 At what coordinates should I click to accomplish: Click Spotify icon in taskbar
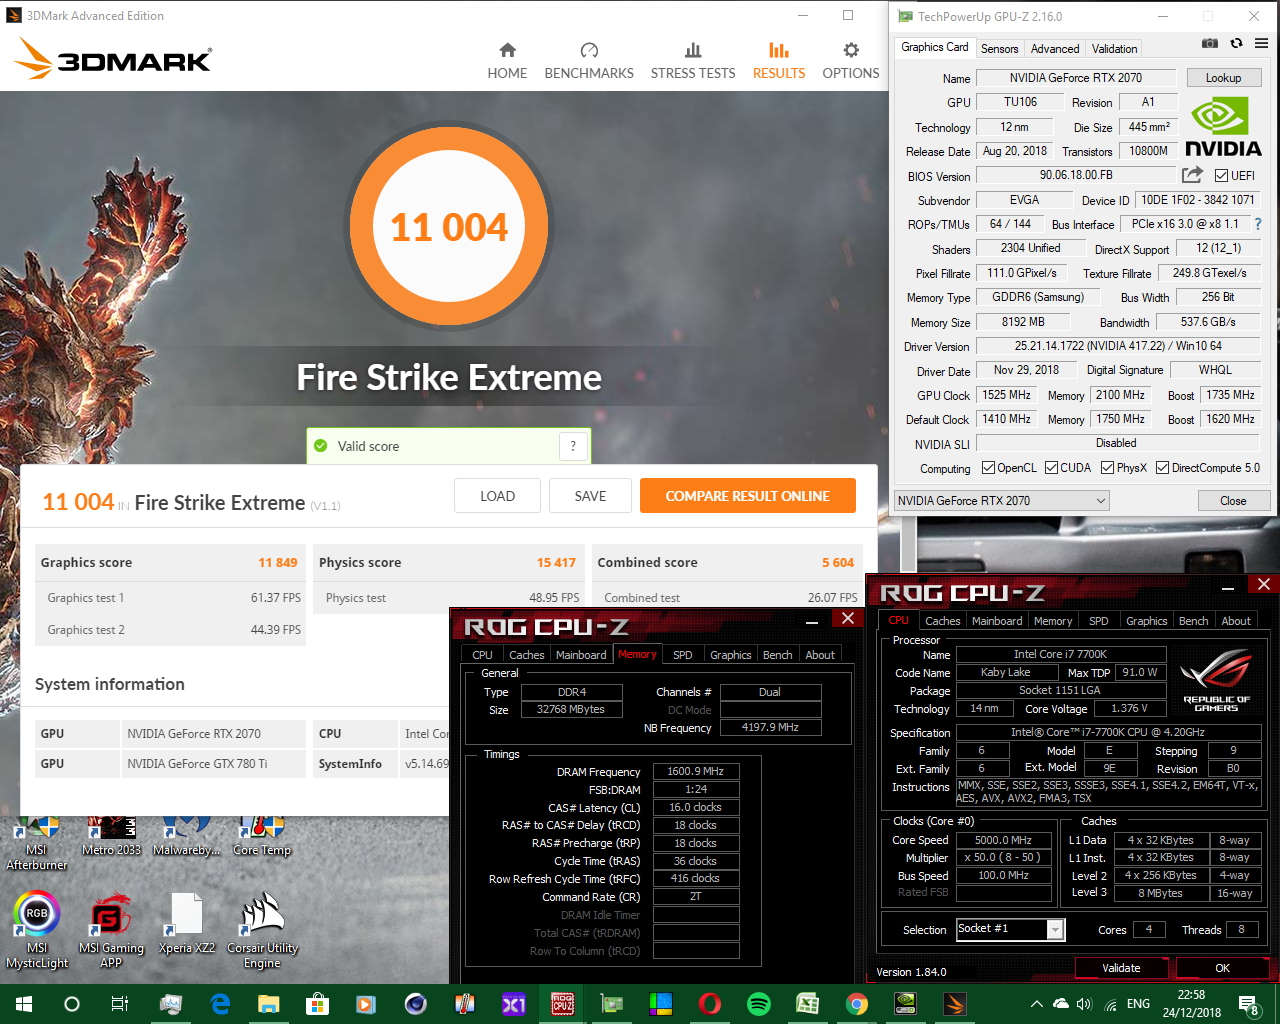[759, 1004]
